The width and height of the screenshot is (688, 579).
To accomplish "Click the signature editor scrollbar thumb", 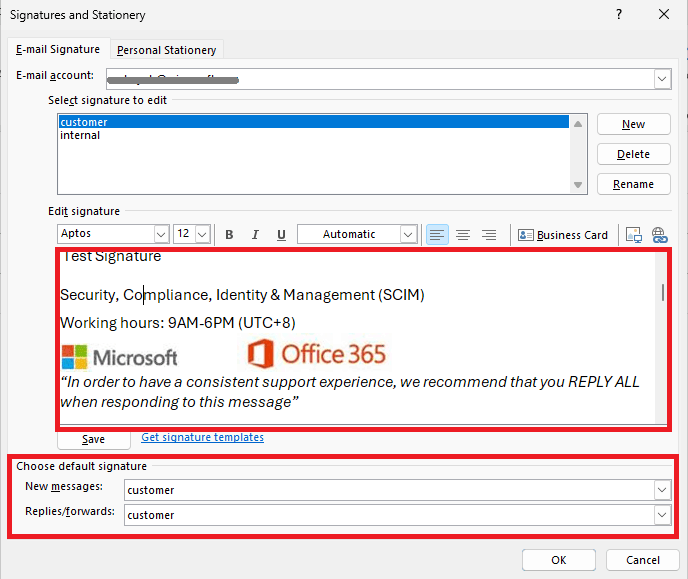I will click(662, 292).
